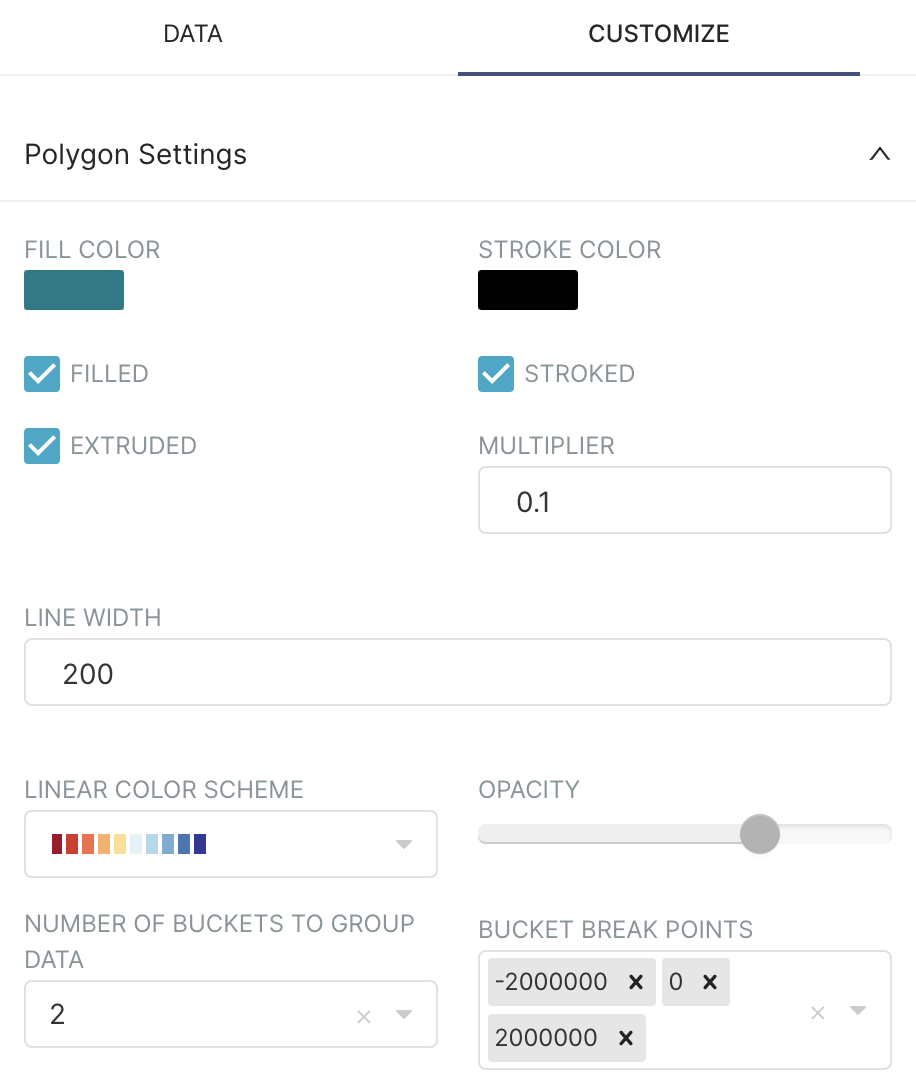The height and width of the screenshot is (1088, 916).
Task: Click into the Line Width field
Action: coord(457,673)
